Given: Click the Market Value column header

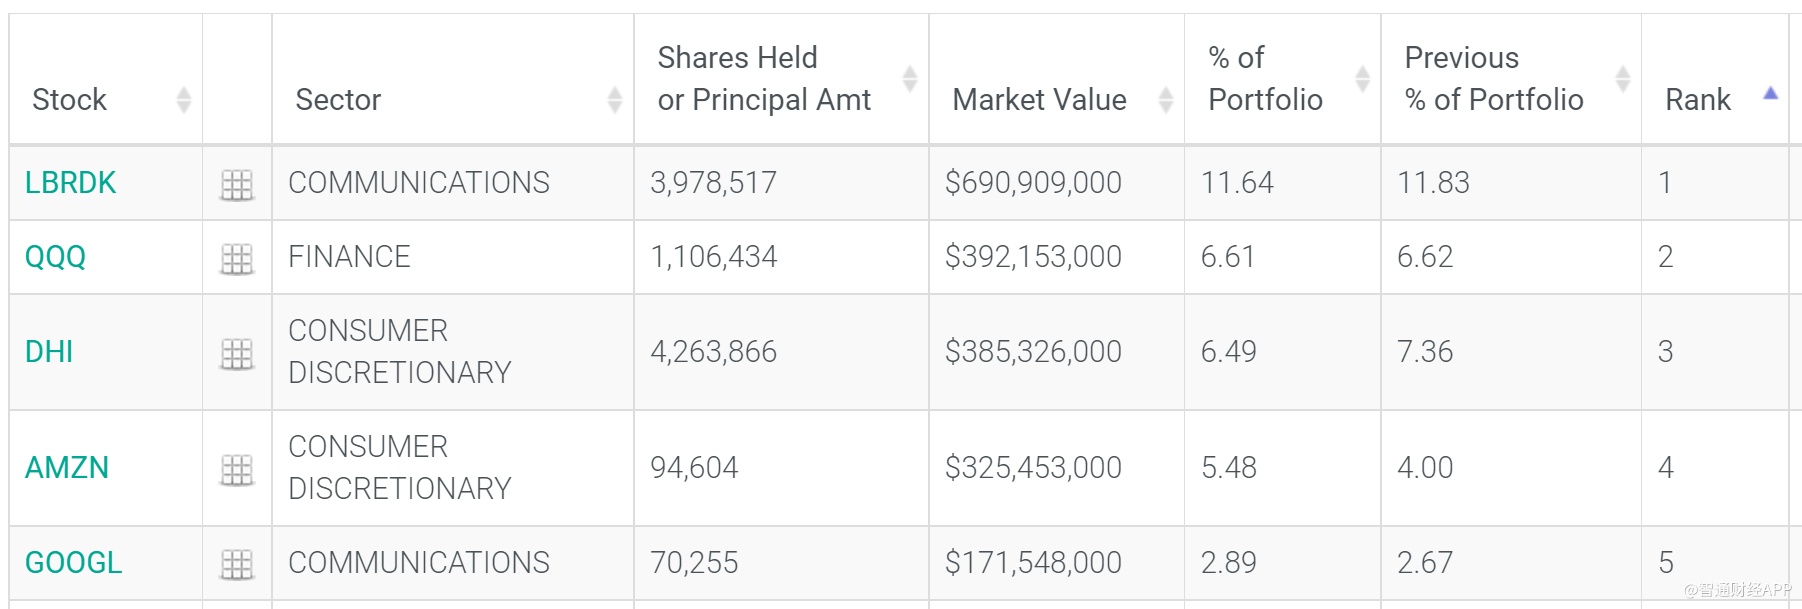Looking at the screenshot, I should 1039,100.
